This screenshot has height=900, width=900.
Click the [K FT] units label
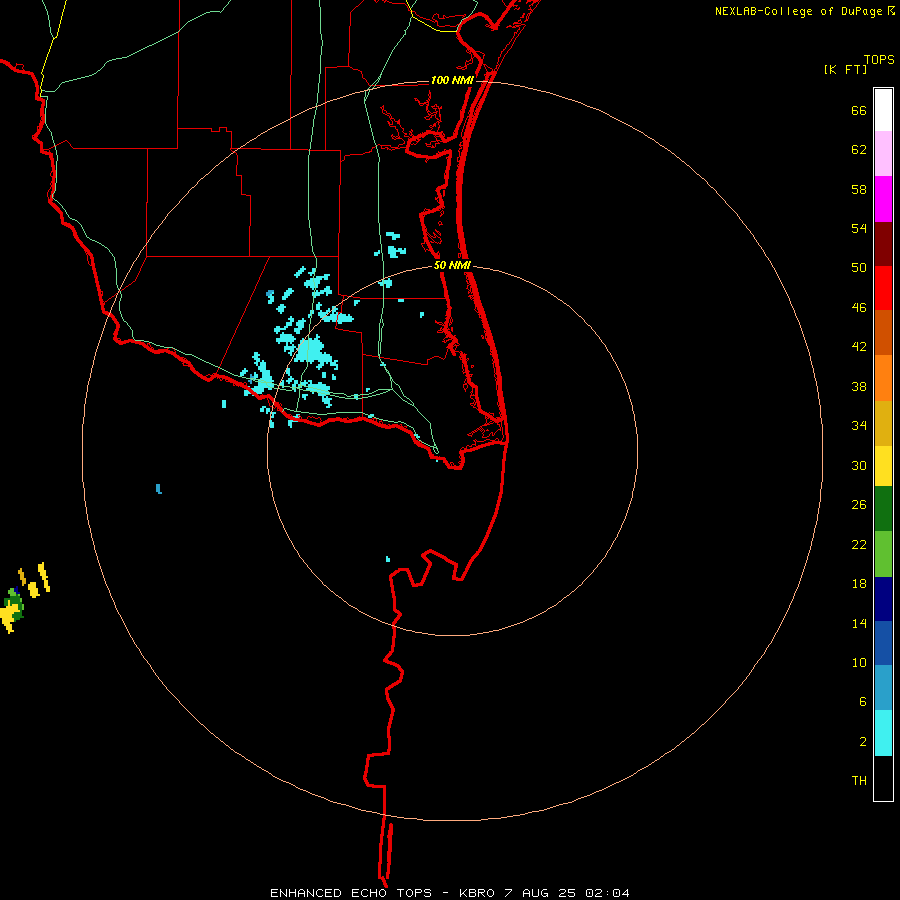(x=845, y=69)
